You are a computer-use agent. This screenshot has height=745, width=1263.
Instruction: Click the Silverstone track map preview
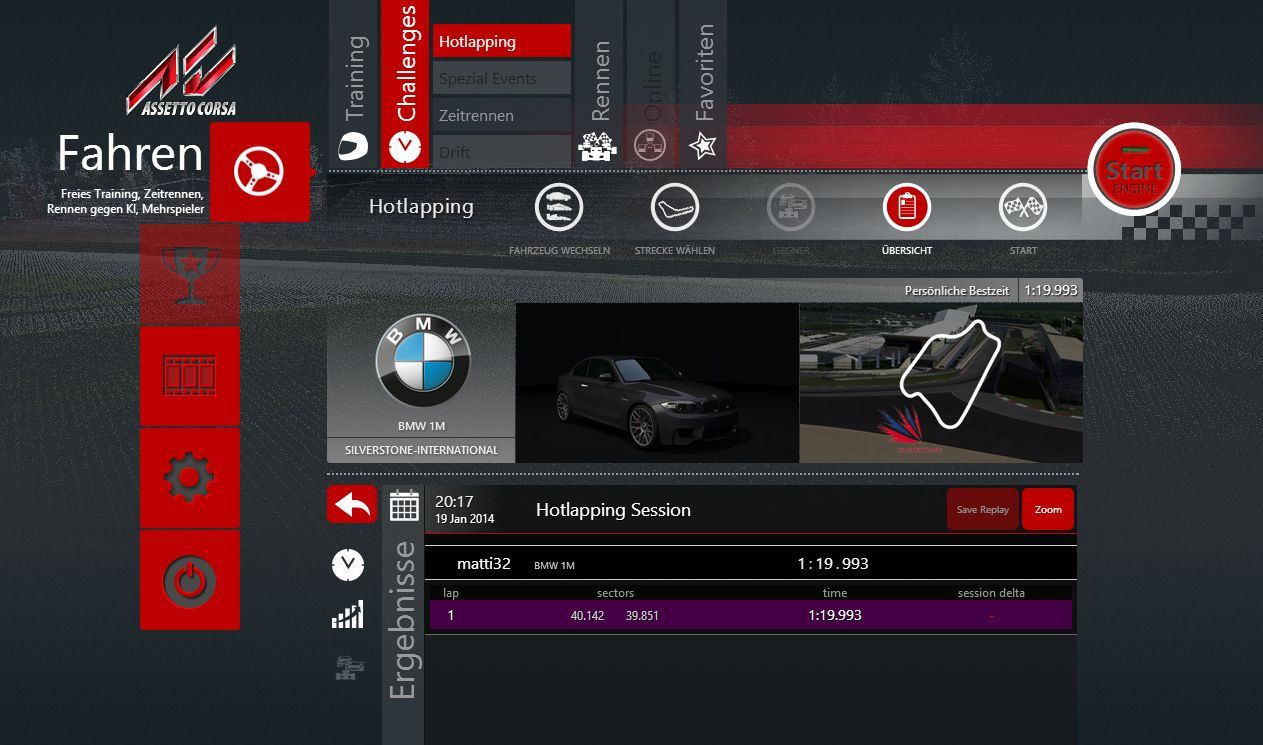(x=941, y=383)
